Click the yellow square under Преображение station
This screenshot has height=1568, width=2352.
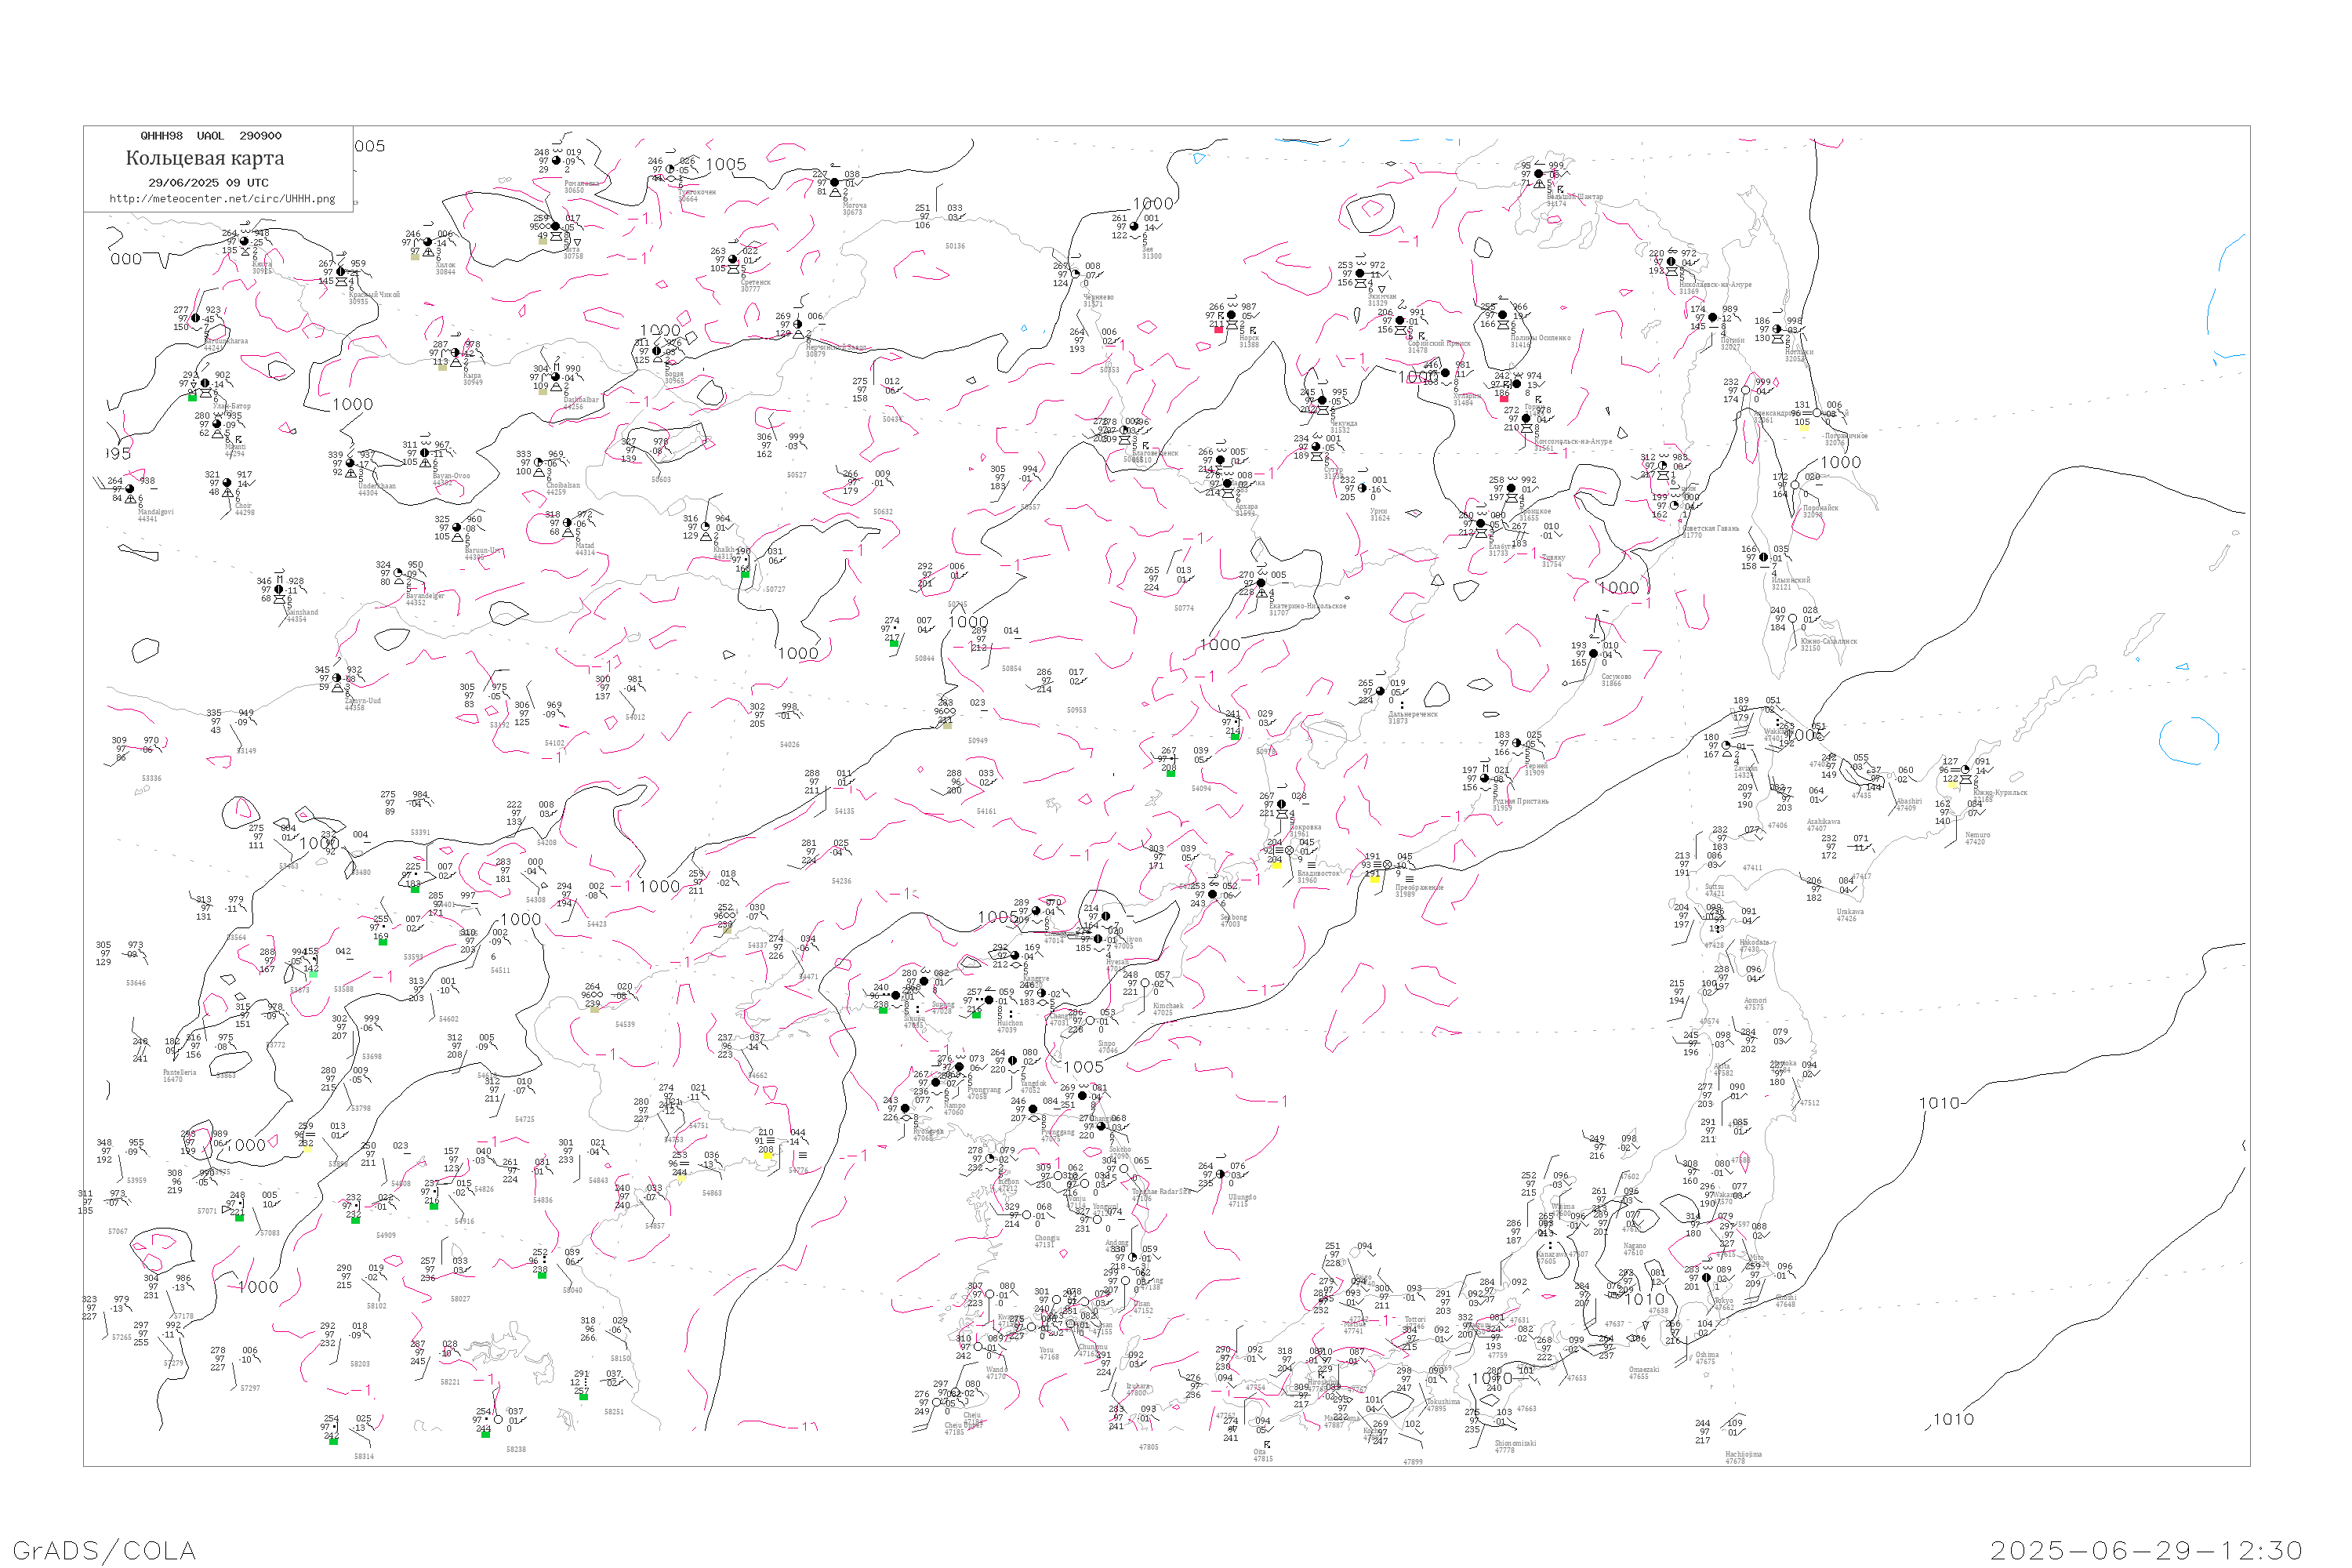click(1375, 880)
